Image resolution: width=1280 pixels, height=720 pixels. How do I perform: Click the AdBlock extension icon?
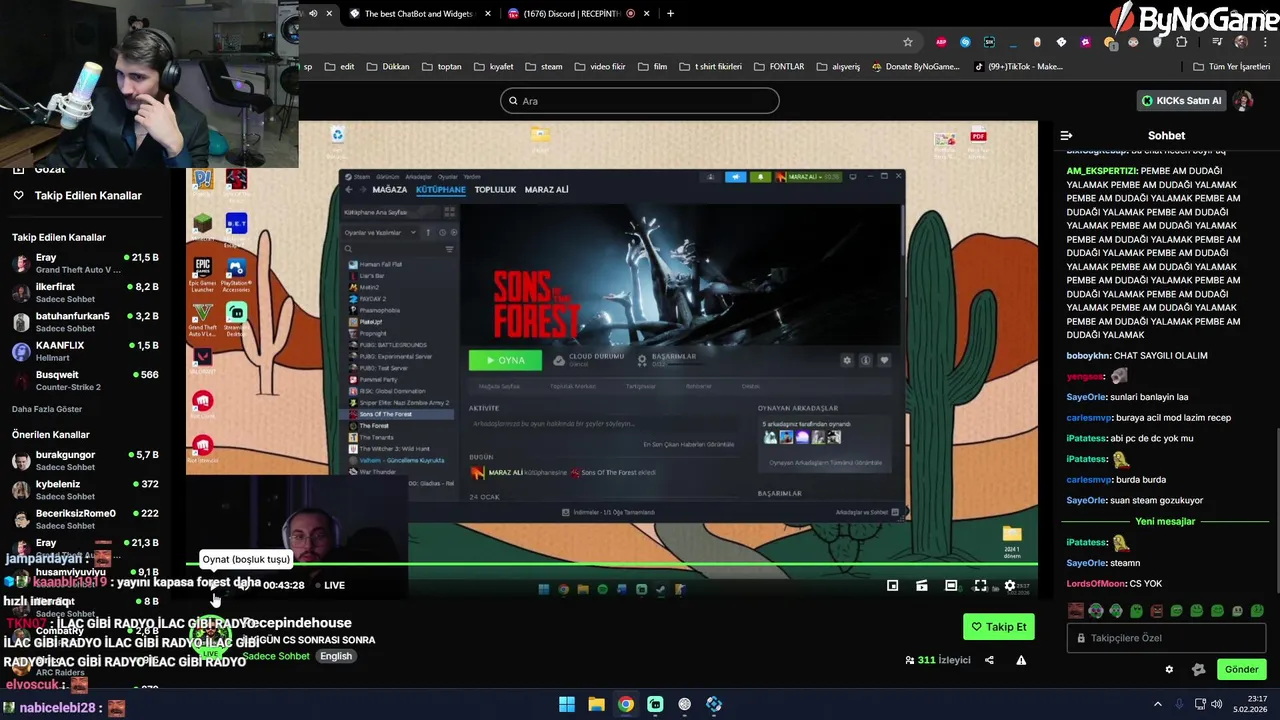pos(941,42)
